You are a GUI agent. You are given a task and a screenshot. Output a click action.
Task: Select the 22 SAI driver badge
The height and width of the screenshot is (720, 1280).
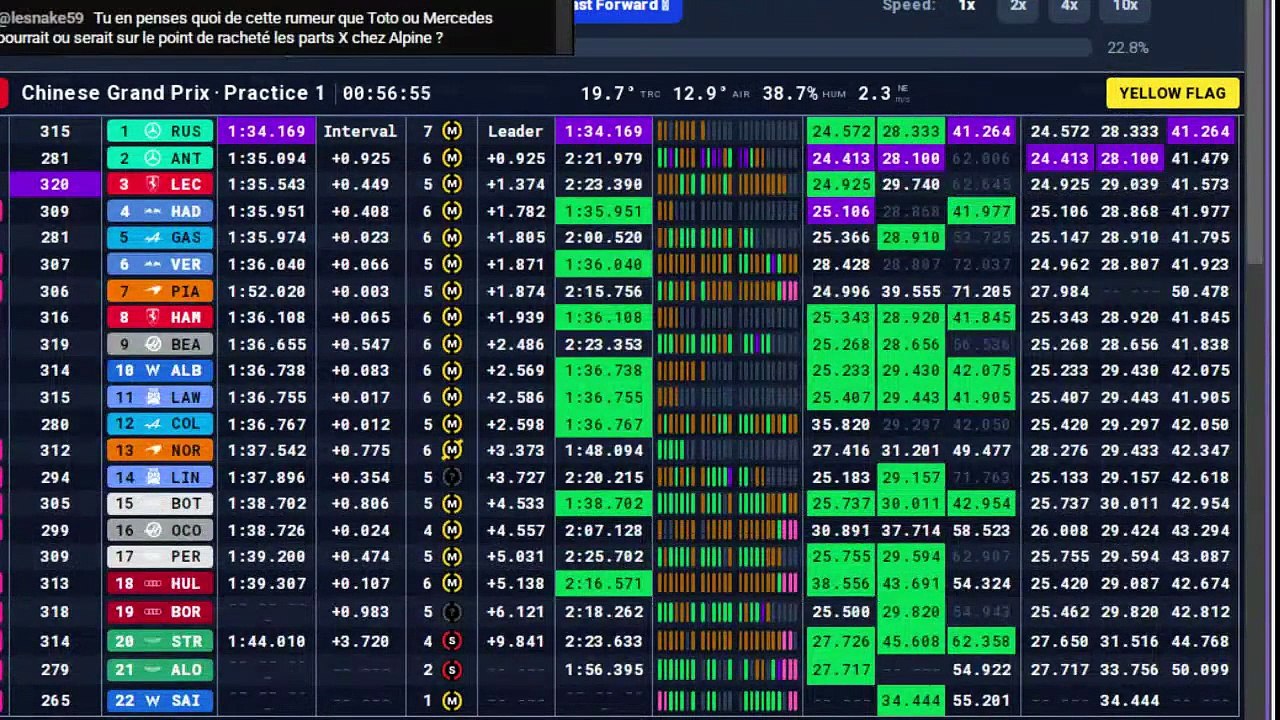(160, 700)
